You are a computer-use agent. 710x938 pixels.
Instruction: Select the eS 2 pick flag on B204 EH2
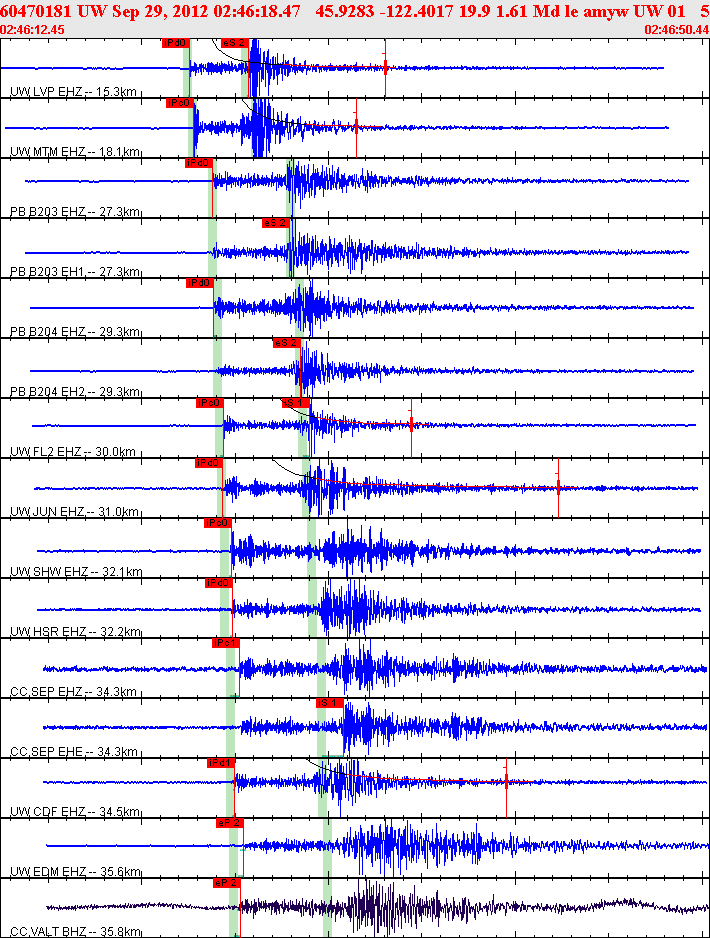pyautogui.click(x=287, y=343)
